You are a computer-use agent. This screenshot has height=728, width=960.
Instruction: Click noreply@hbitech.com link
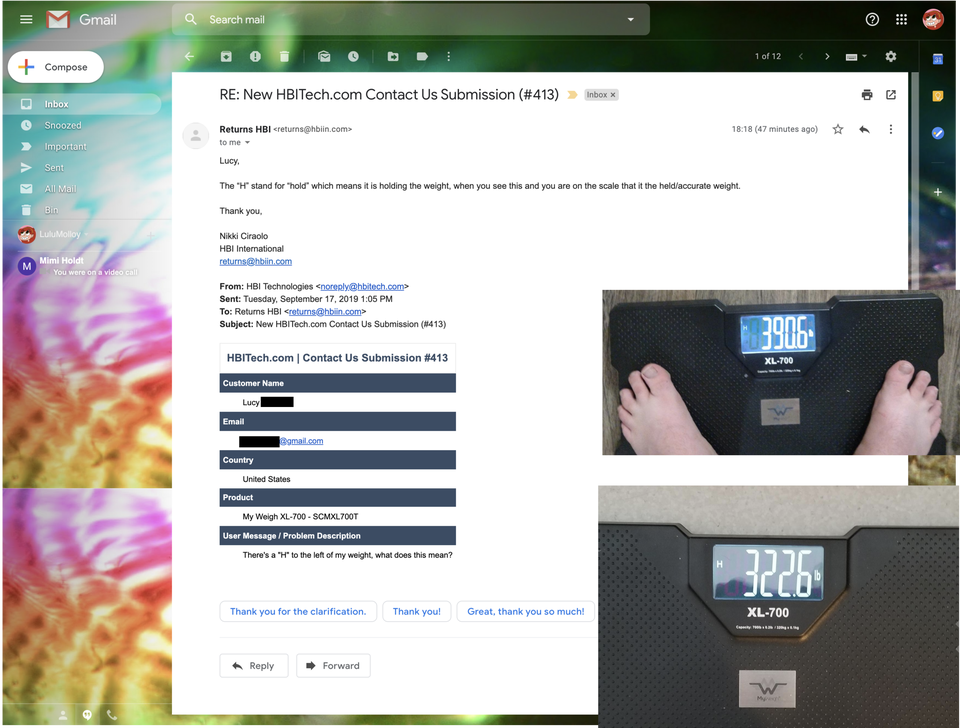click(x=362, y=287)
